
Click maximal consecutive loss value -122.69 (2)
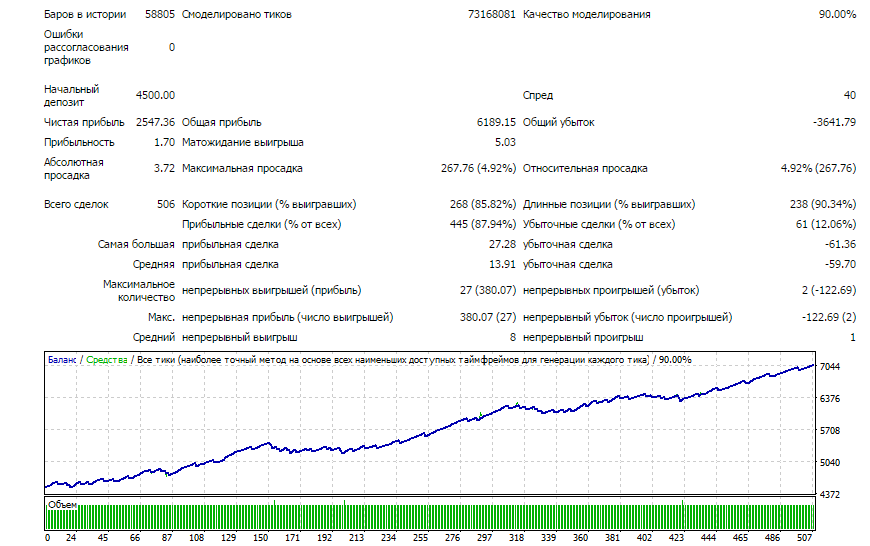(x=829, y=317)
